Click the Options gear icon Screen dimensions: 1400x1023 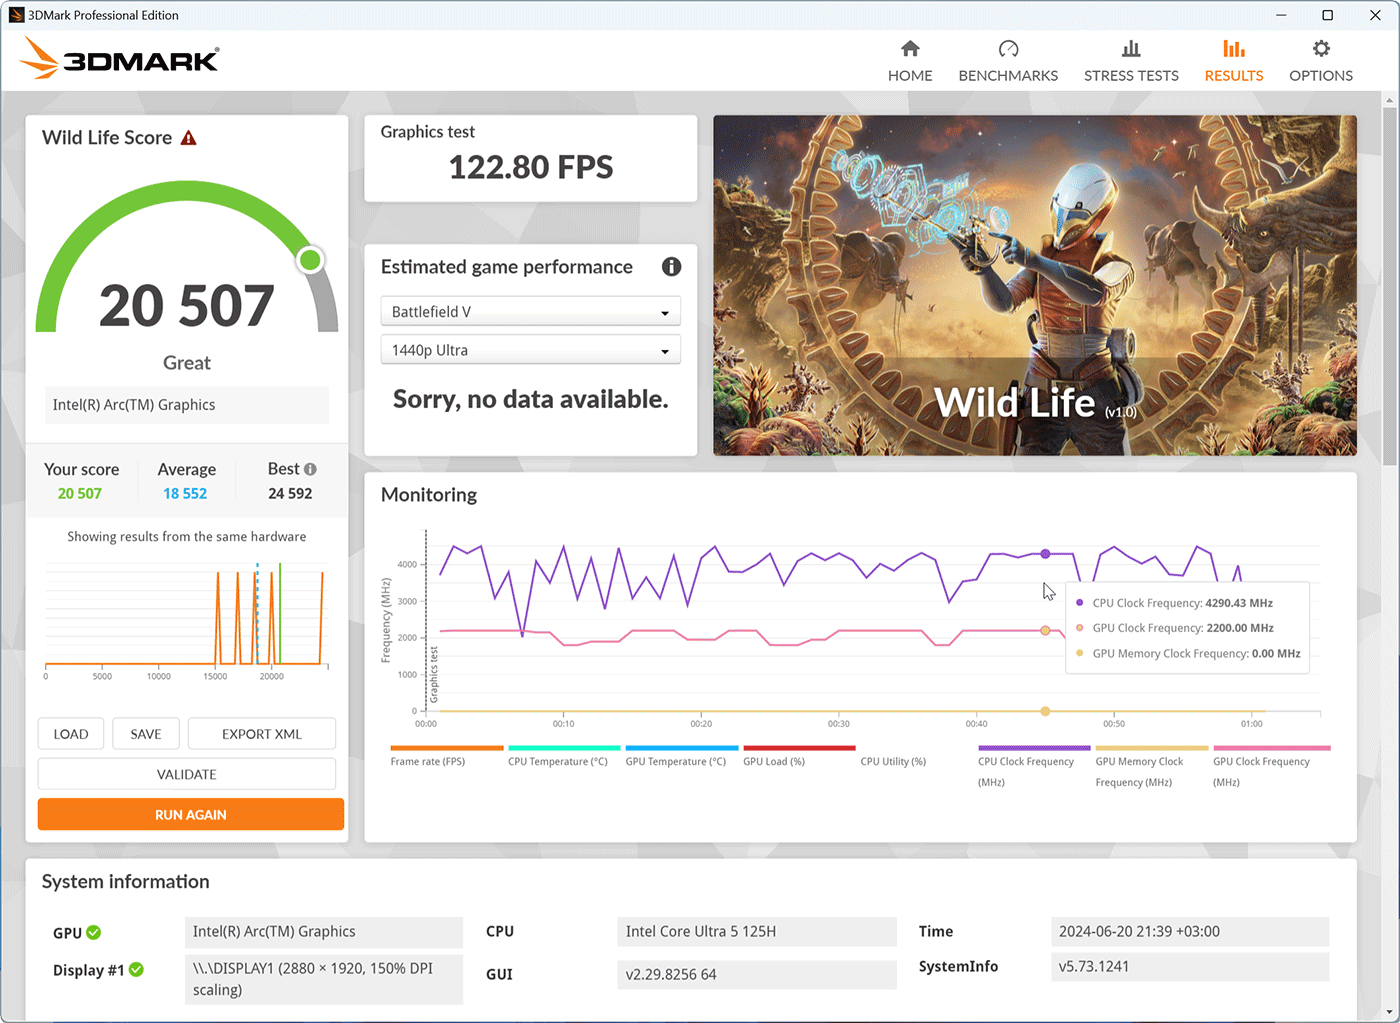1321,49
